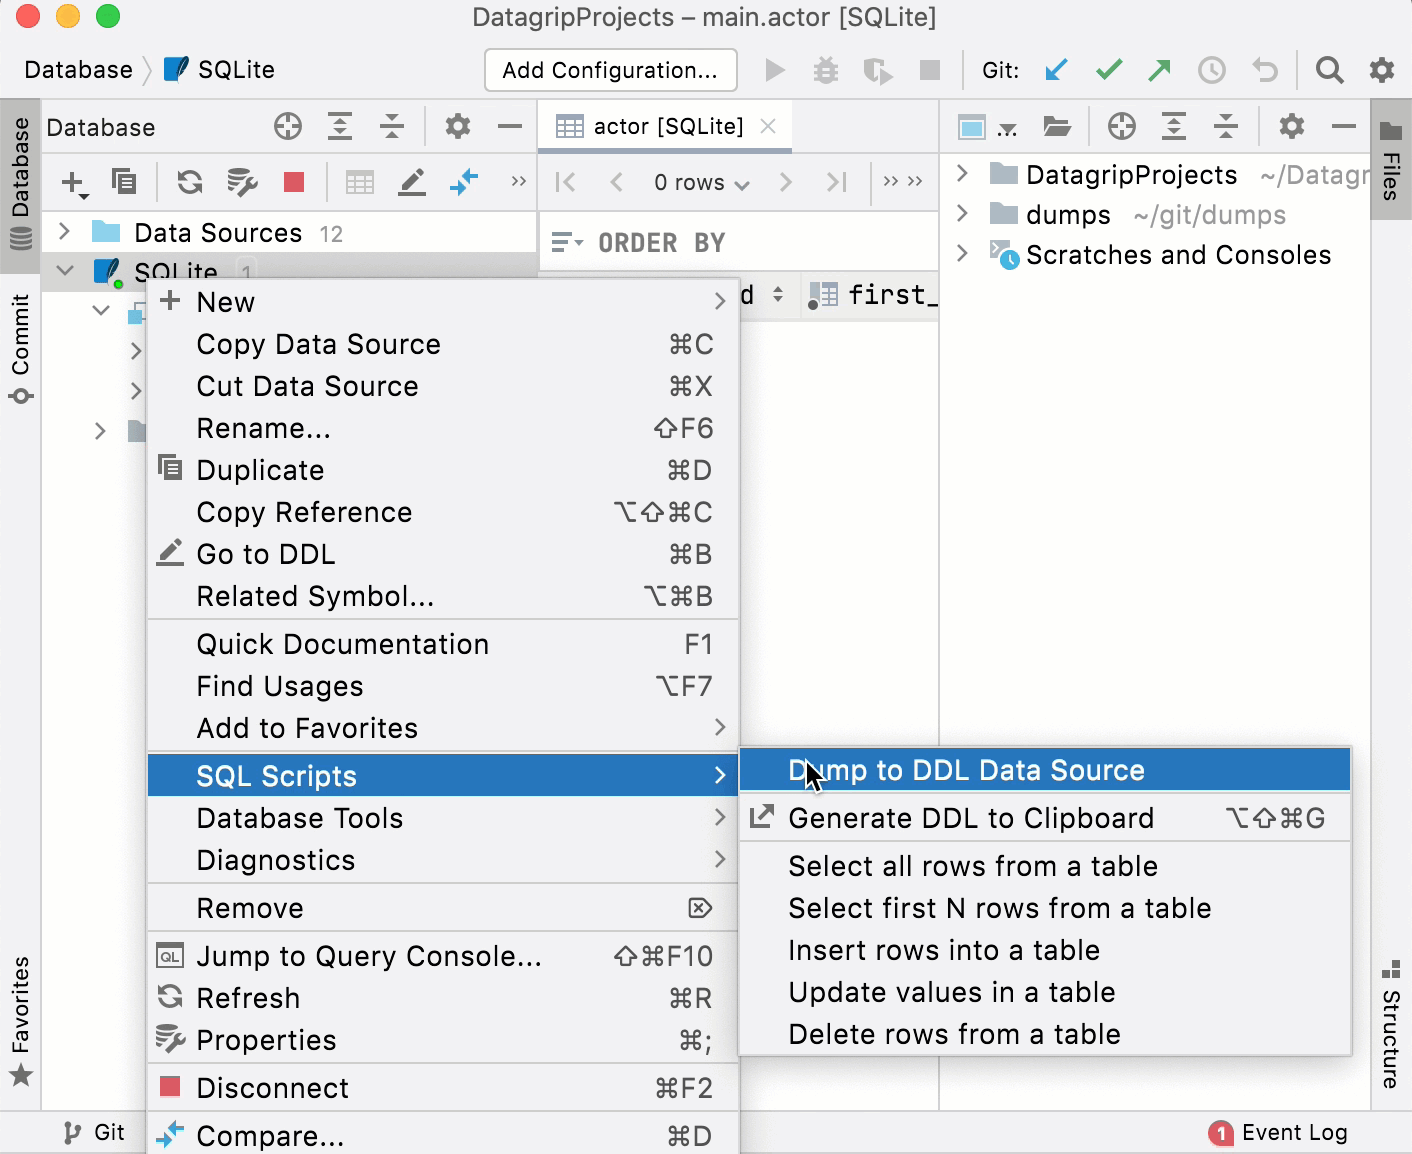Expand the Data Sources tree node
This screenshot has width=1412, height=1154.
pos(64,232)
